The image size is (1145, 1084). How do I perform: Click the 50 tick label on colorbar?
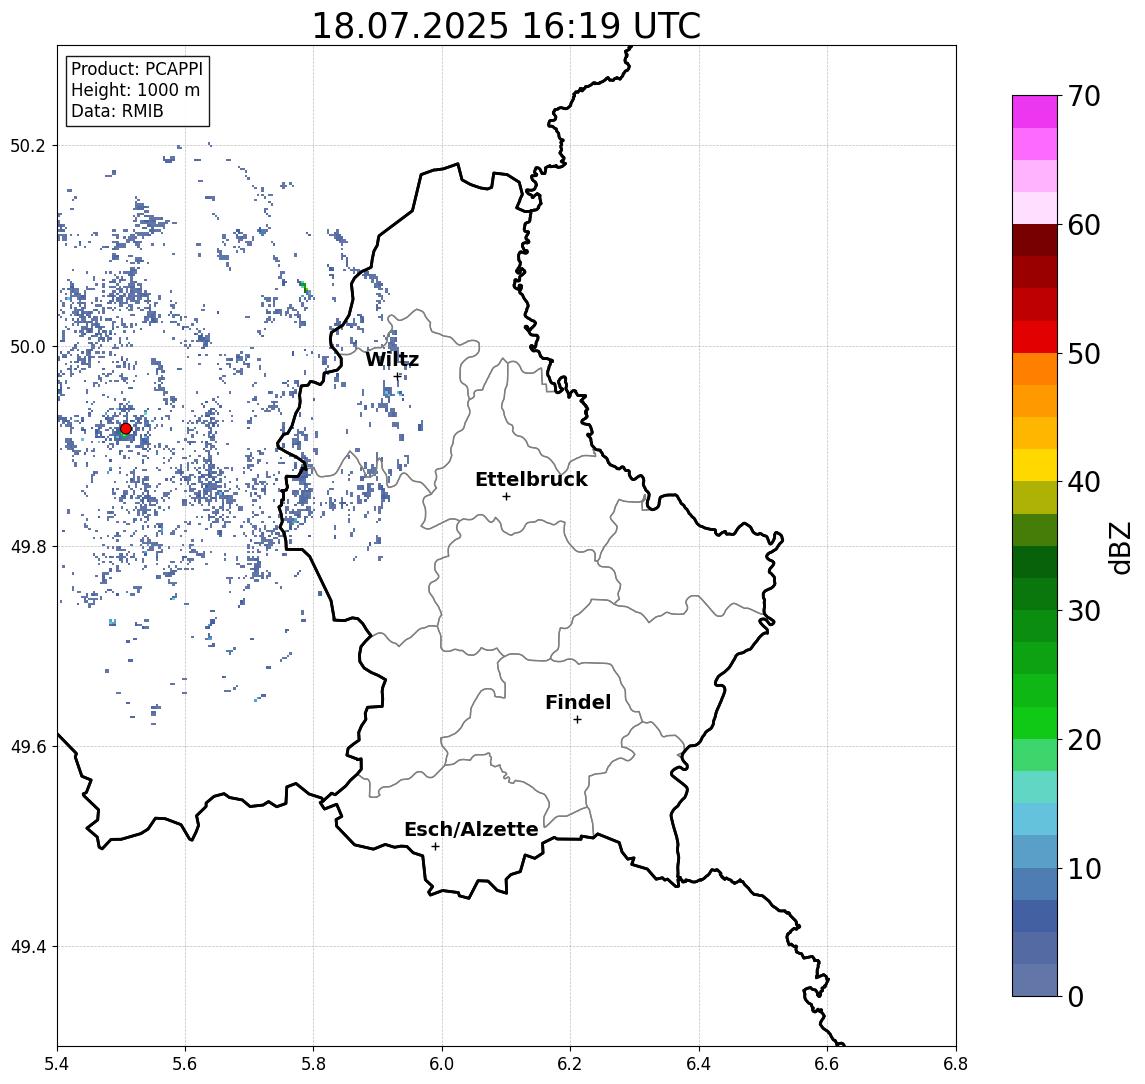pyautogui.click(x=1084, y=354)
